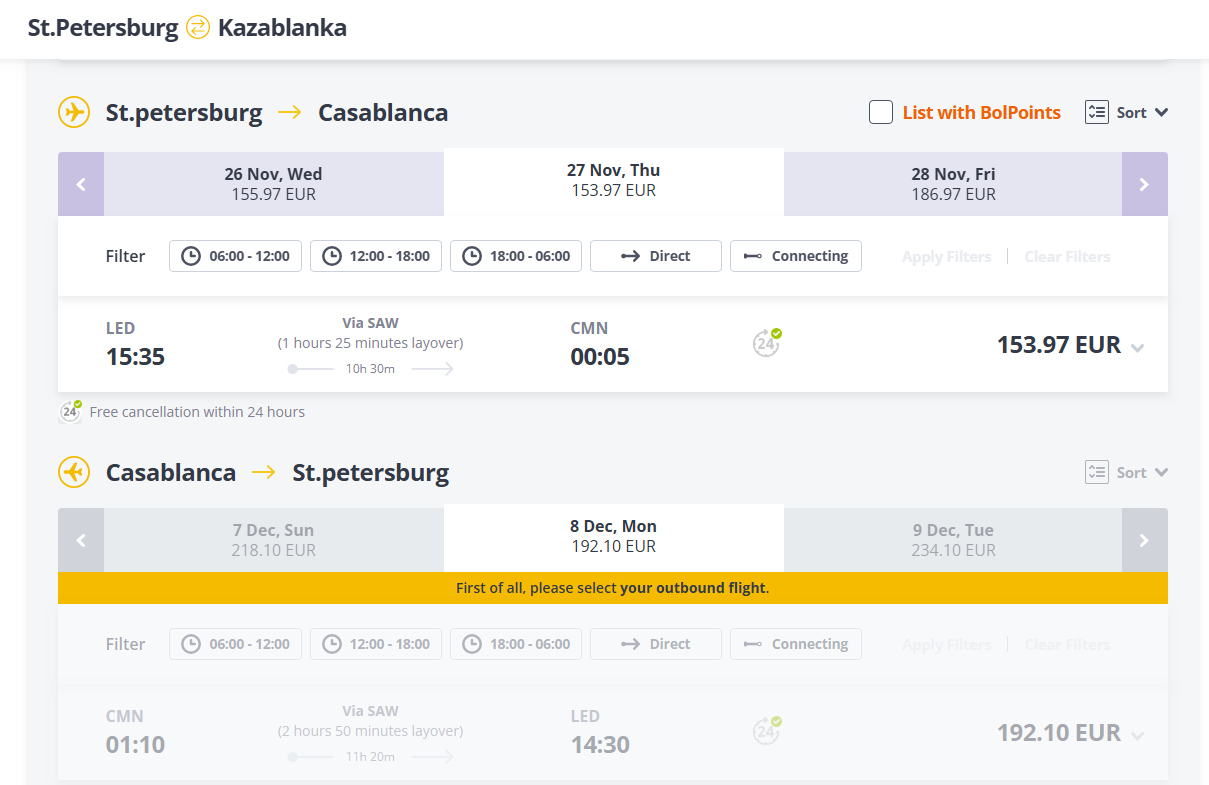Viewport: 1209px width, 785px height.
Task: Show previous return dates with left arrow
Action: pos(81,540)
